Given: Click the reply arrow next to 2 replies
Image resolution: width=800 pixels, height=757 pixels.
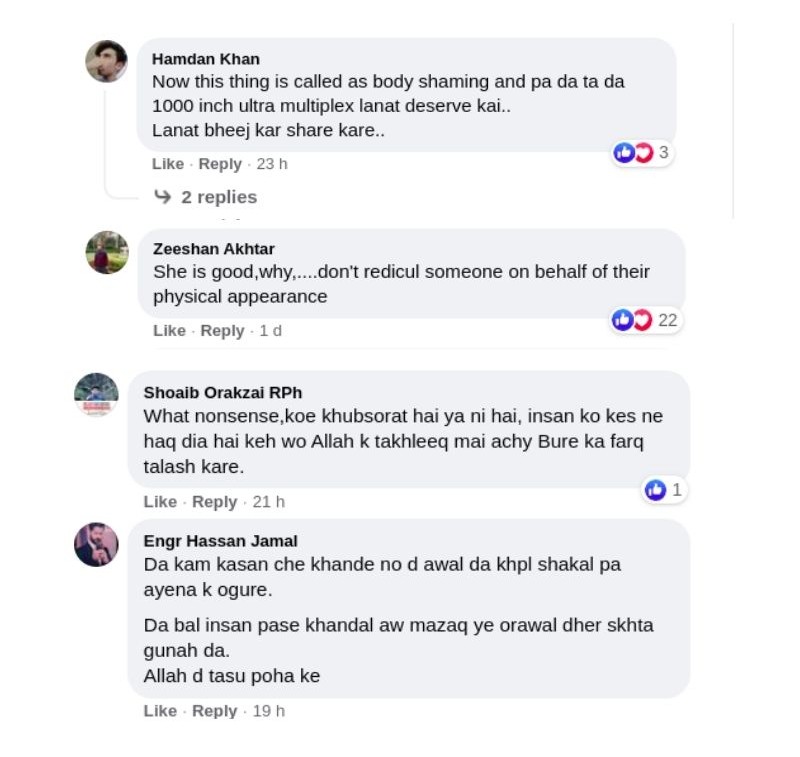Looking at the screenshot, I should (x=163, y=197).
